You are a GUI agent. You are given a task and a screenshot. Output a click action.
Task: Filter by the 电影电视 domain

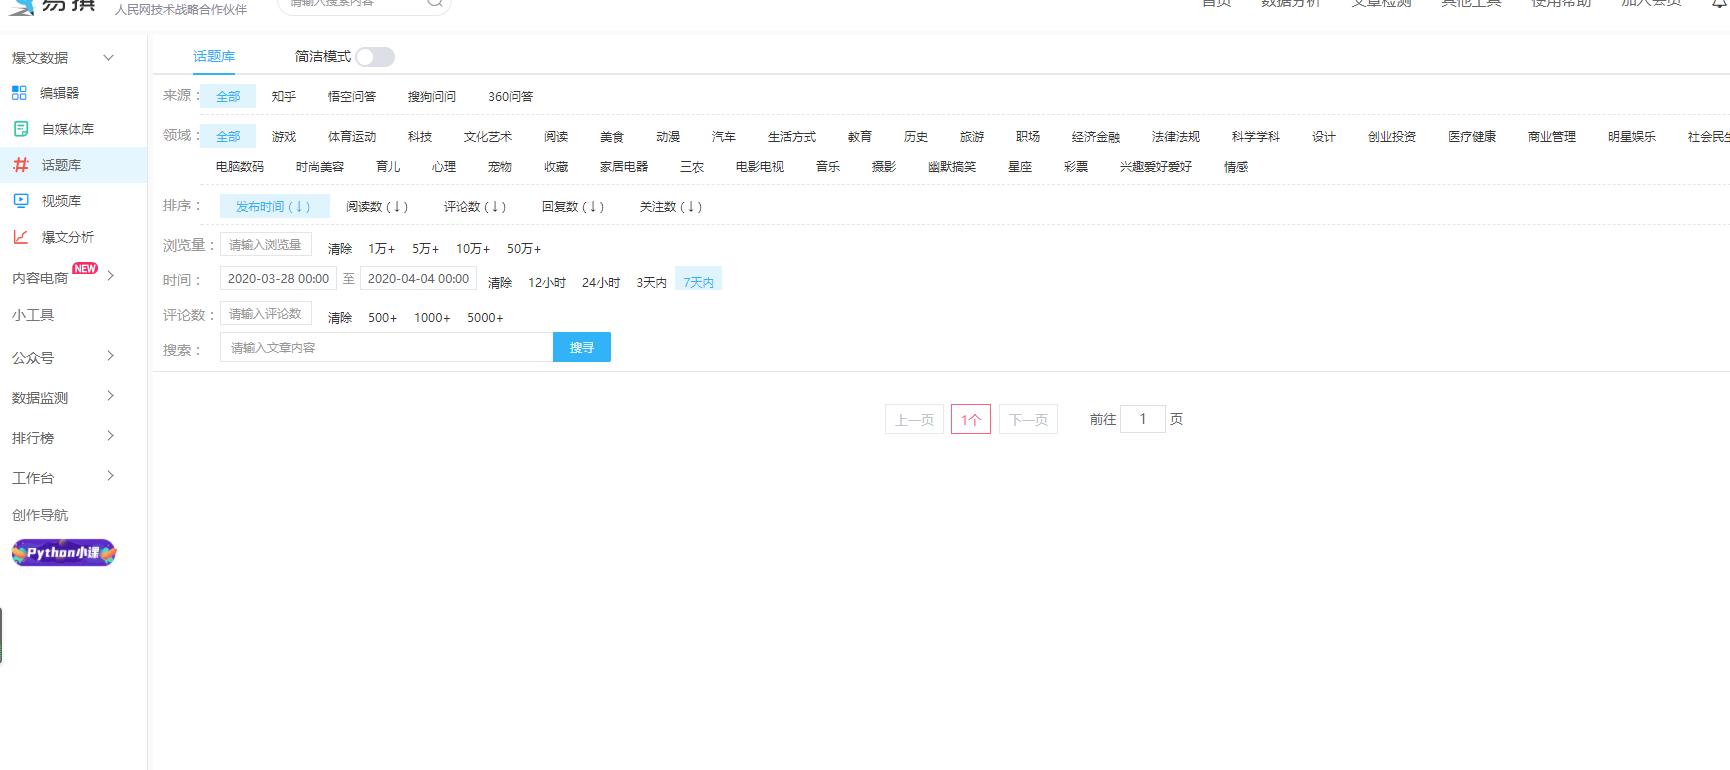[x=760, y=167]
